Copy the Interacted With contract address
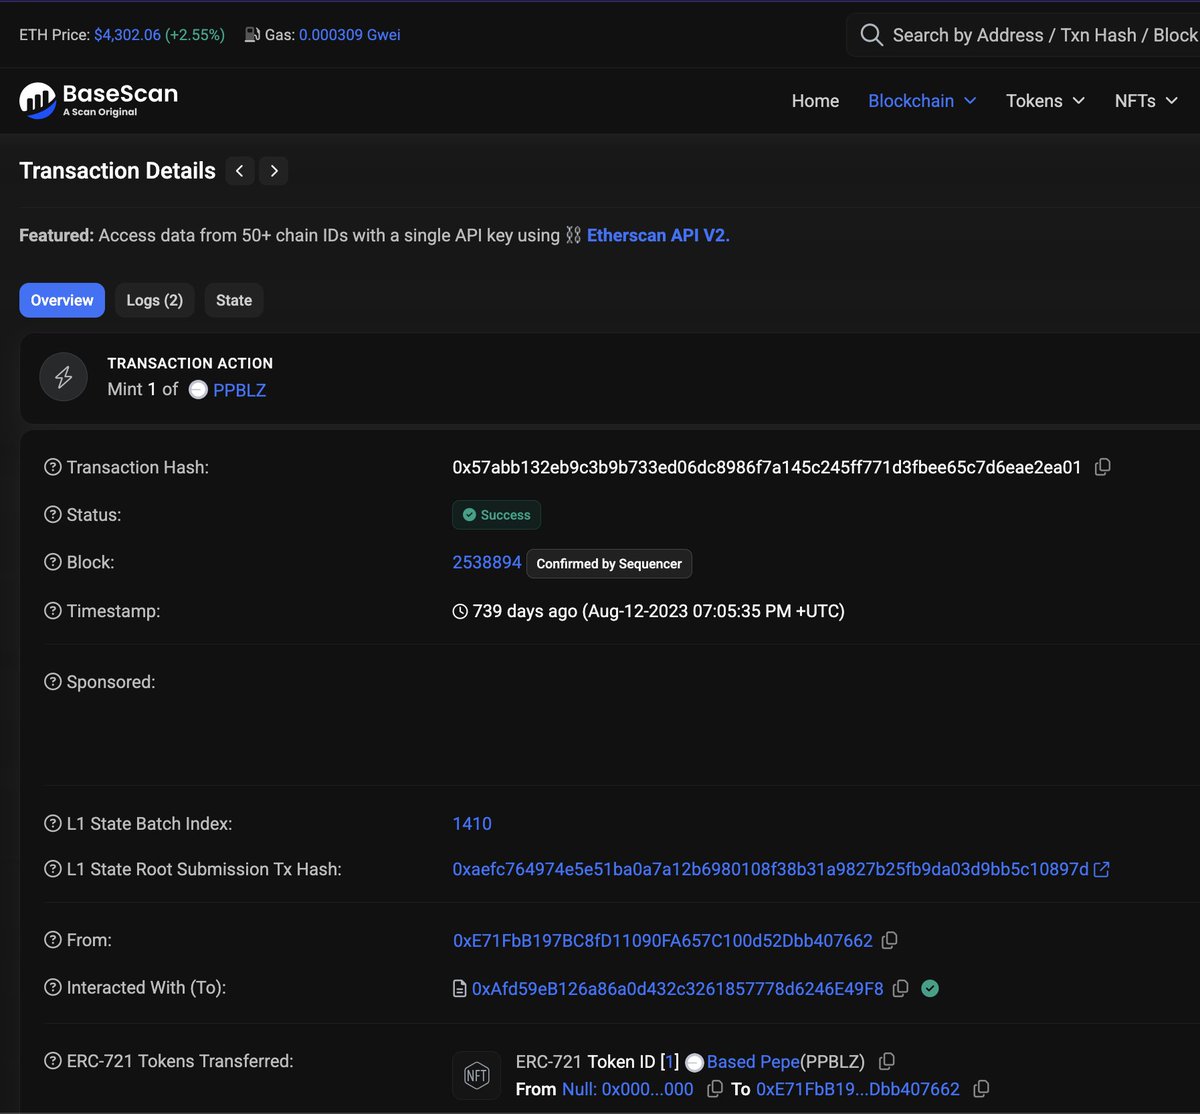The height and width of the screenshot is (1114, 1200). [900, 988]
